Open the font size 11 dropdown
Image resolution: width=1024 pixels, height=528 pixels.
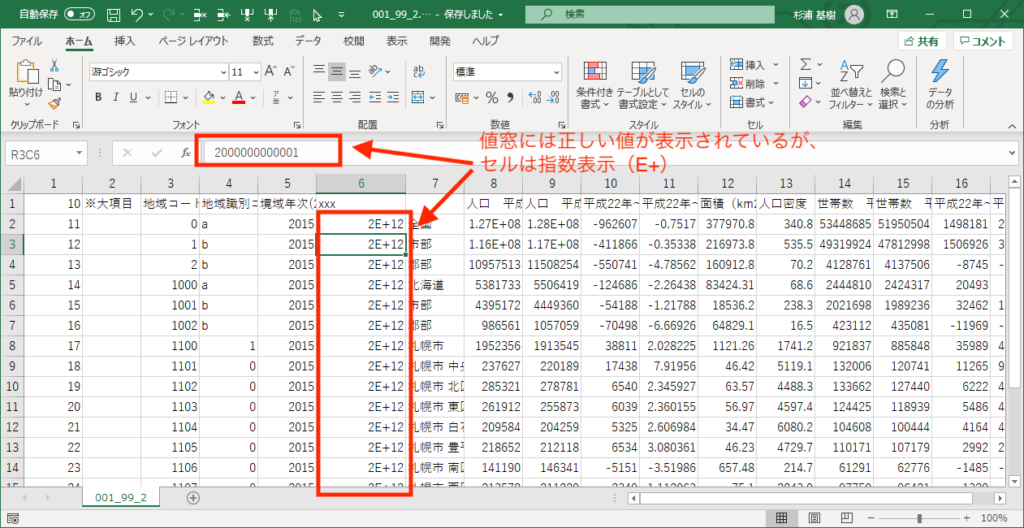tap(256, 72)
